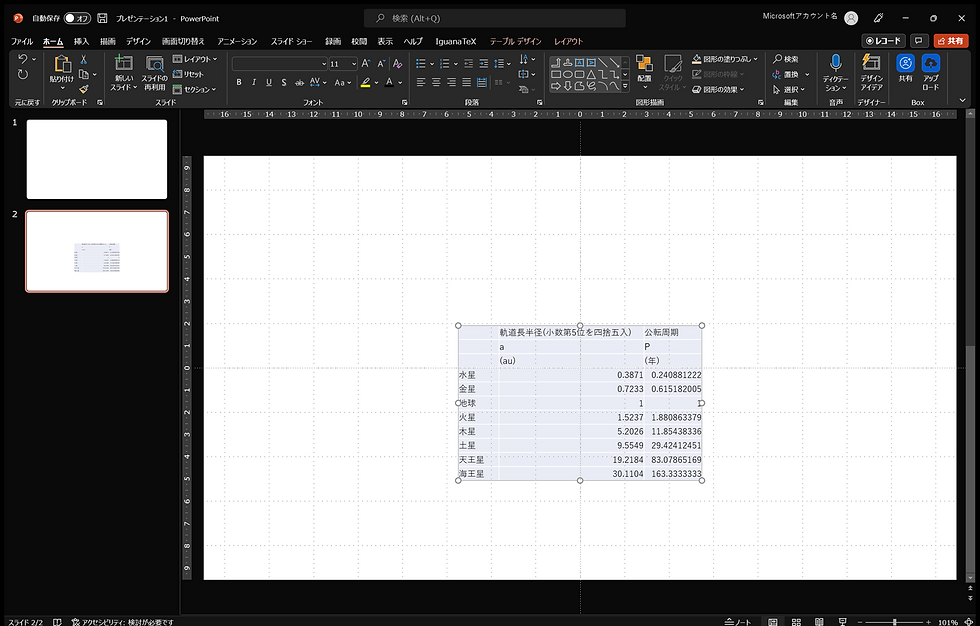Toggle underline formatting U
This screenshot has height=626, width=980.
(269, 82)
